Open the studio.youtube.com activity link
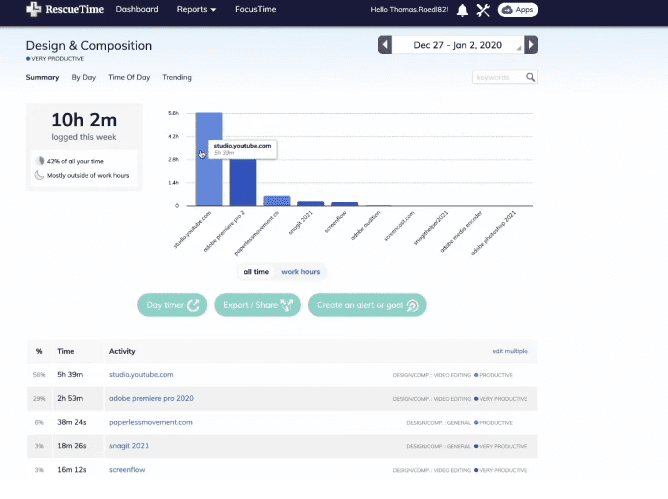Screen dimensions: 668x499 (x=141, y=374)
